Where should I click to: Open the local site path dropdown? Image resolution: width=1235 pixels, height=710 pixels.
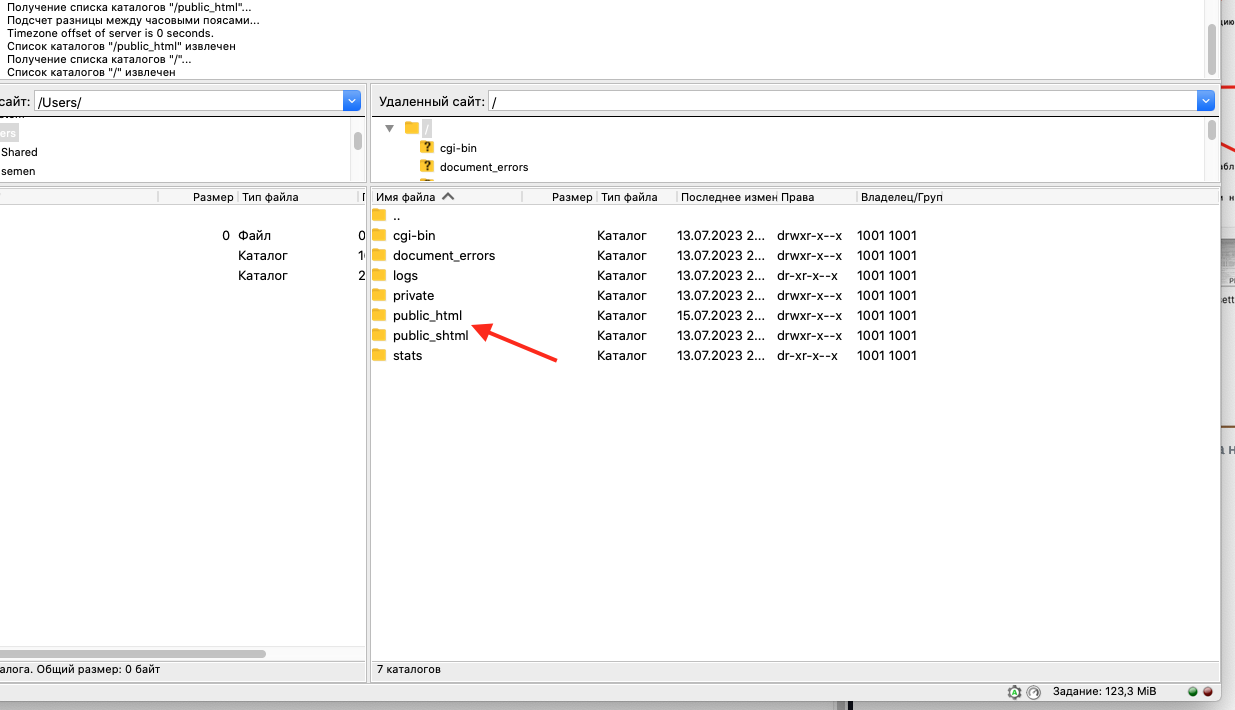coord(352,101)
